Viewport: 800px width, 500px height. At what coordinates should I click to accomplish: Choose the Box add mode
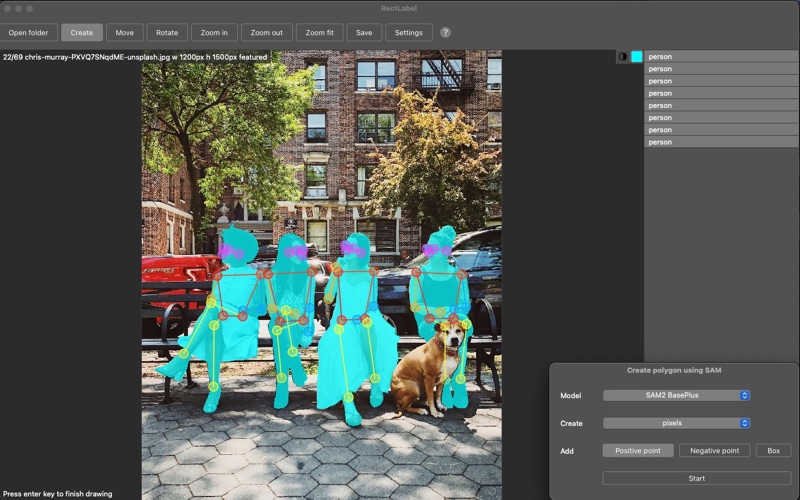(773, 451)
